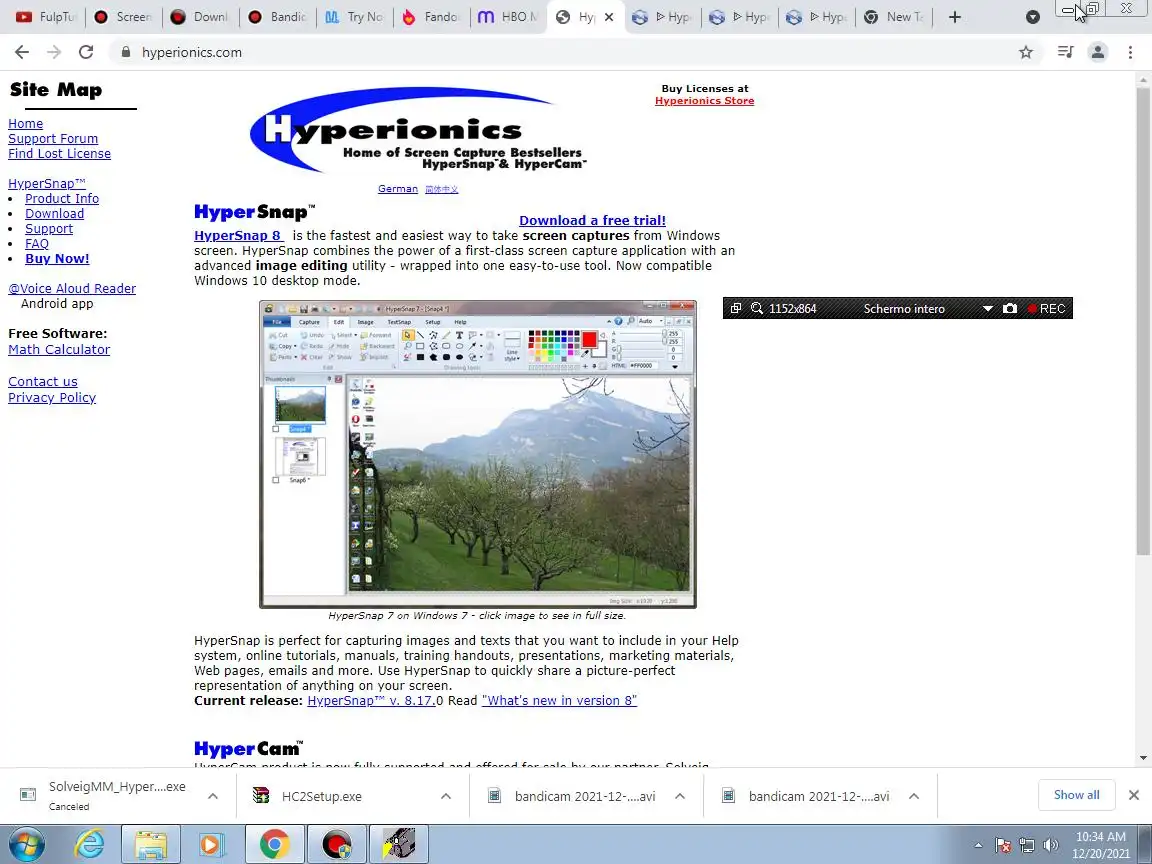1152x864 pixels.
Task: Expand options for HC2Setup.exe download
Action: pyautogui.click(x=446, y=796)
